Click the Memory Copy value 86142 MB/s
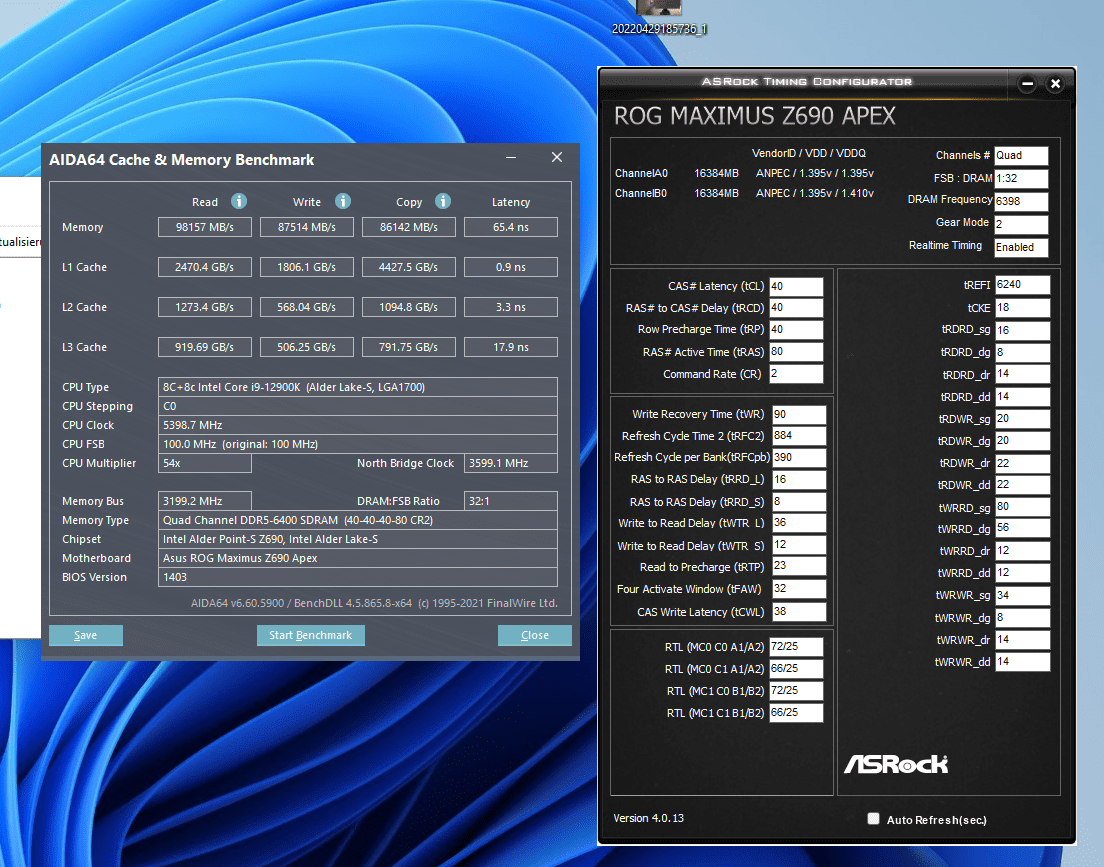Image resolution: width=1104 pixels, height=867 pixels. tap(409, 227)
